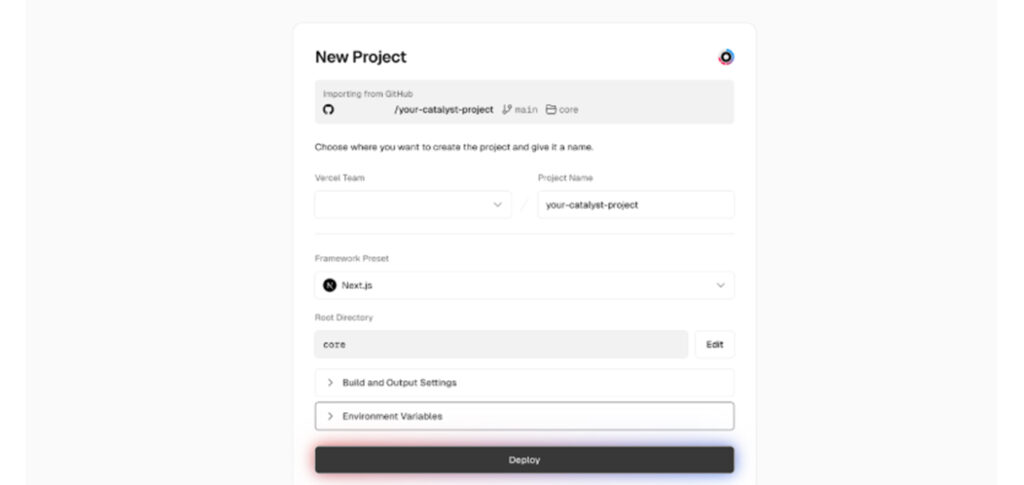Screen dimensions: 1024x485
Task: Open the Vercel Team dropdown
Action: click(413, 204)
